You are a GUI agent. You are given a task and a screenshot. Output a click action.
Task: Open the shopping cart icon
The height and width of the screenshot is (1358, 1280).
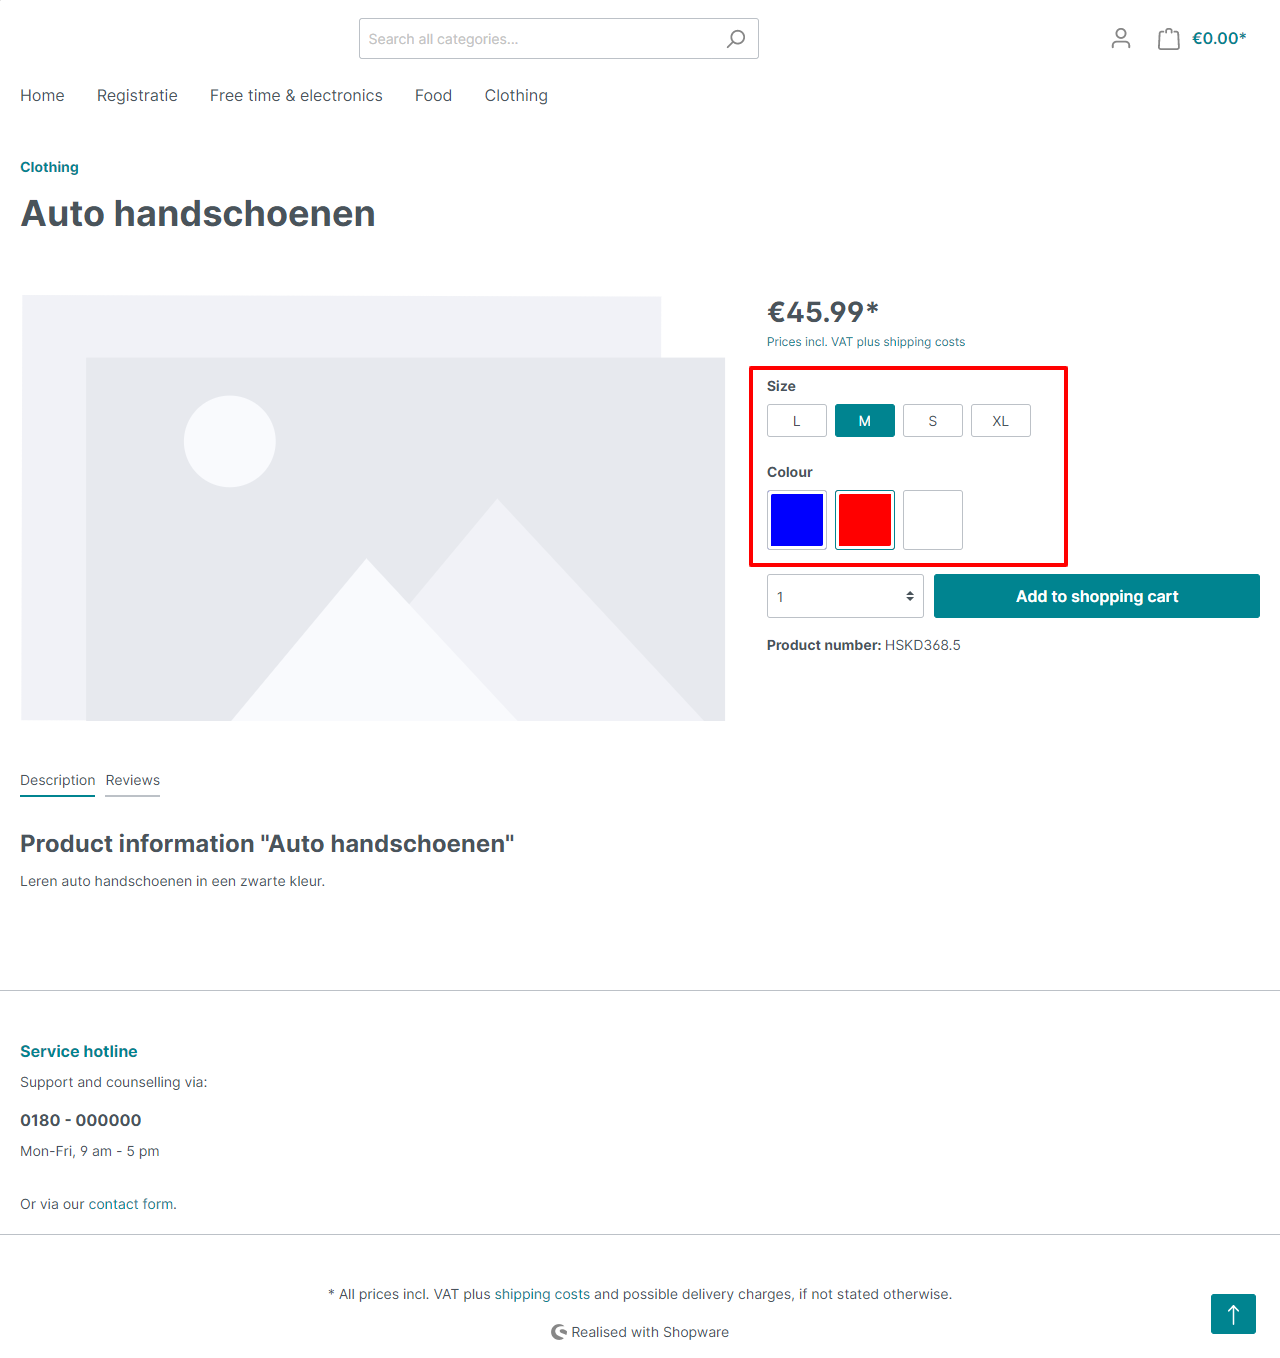pyautogui.click(x=1168, y=38)
